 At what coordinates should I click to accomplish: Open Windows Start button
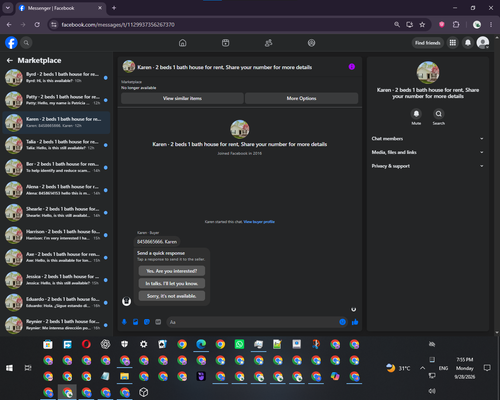[x=9, y=368]
